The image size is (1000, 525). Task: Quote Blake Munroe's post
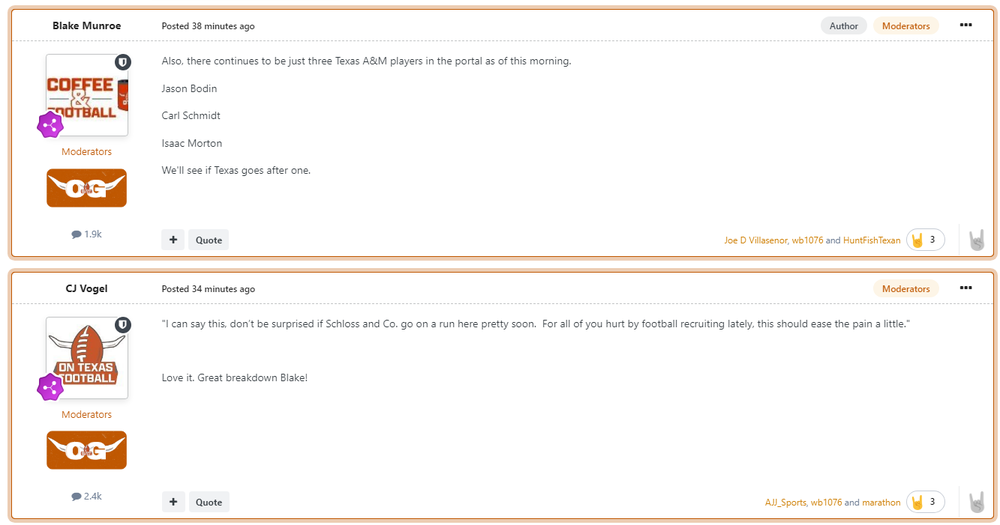click(x=209, y=240)
